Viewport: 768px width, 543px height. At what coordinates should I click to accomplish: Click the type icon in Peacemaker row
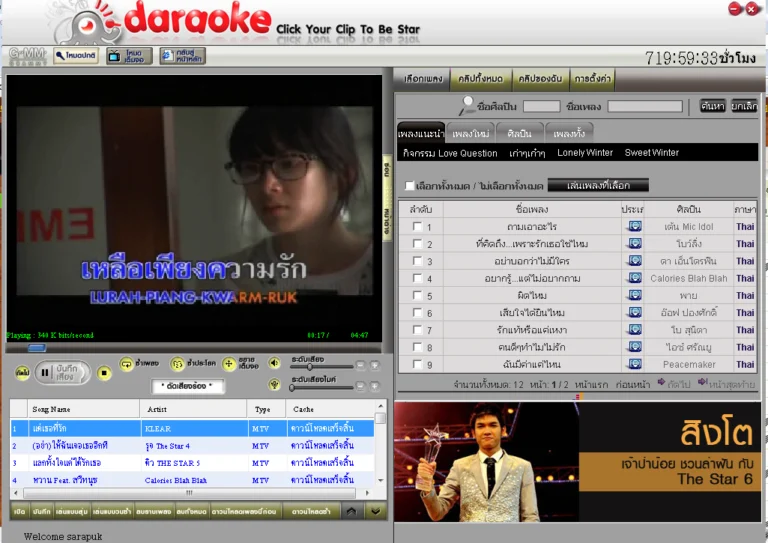click(634, 364)
